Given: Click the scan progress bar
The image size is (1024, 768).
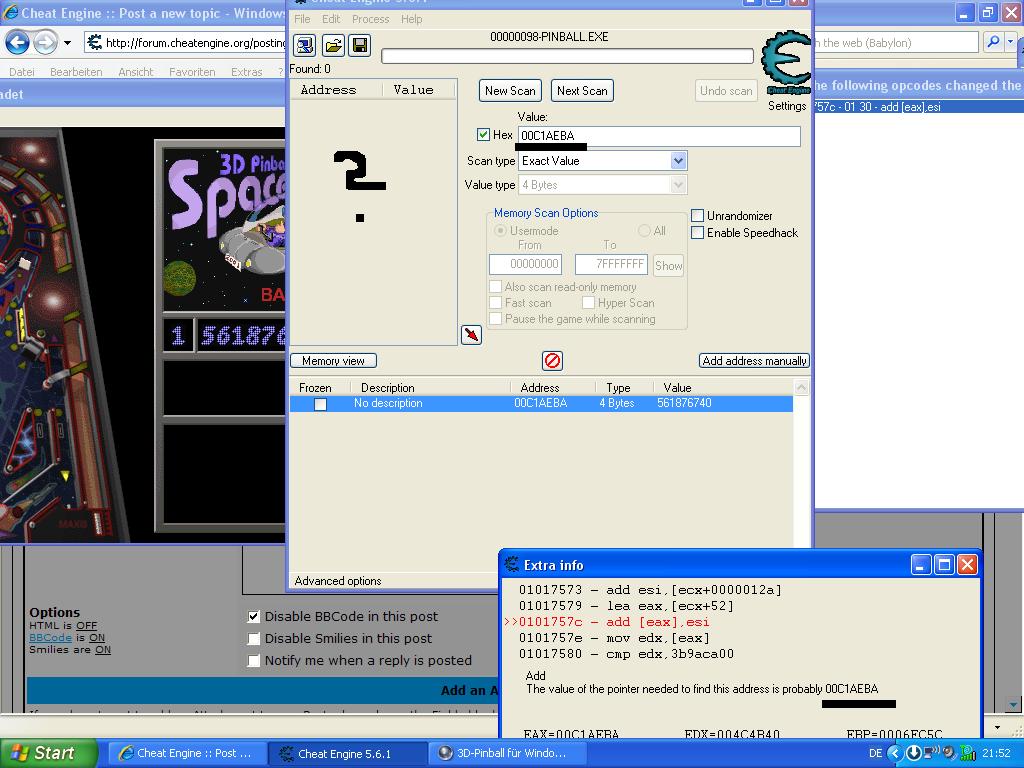Looking at the screenshot, I should [567, 56].
